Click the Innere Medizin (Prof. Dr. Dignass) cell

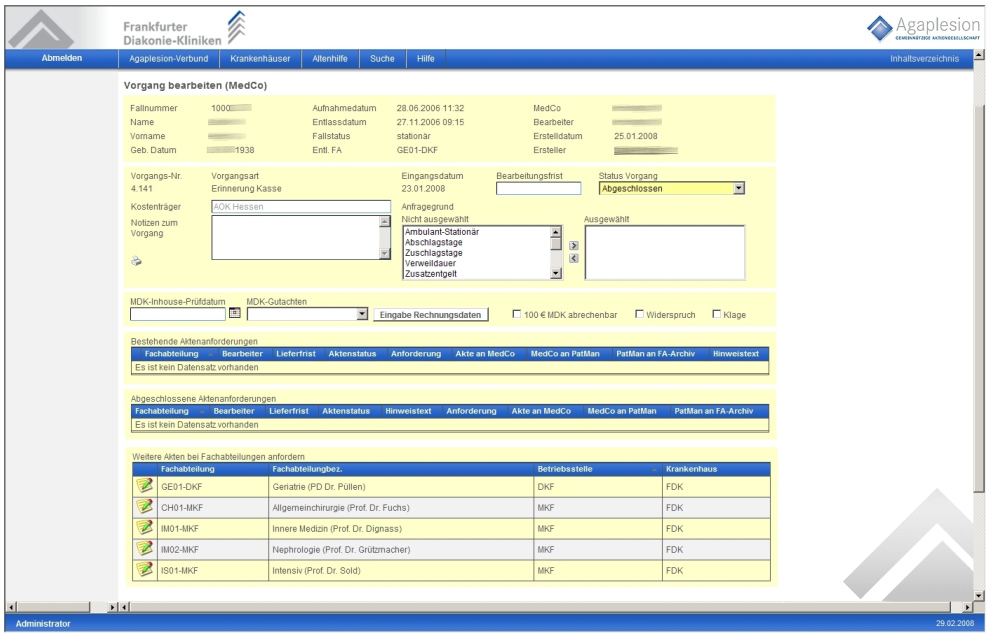click(x=401, y=528)
